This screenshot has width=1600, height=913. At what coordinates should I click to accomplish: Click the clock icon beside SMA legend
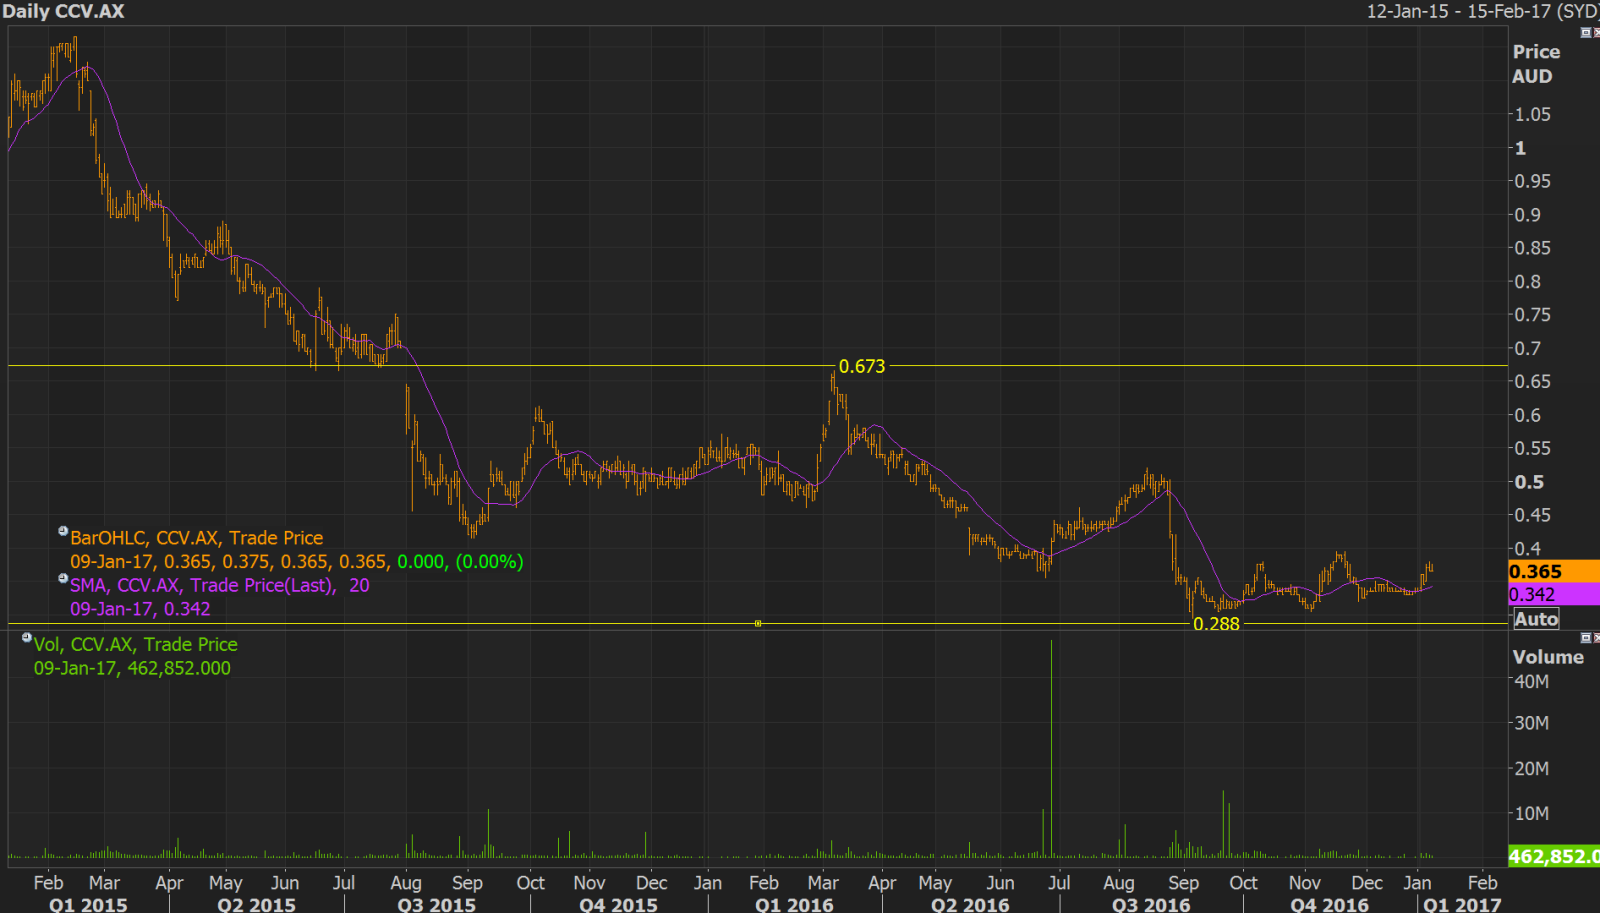pyautogui.click(x=63, y=578)
